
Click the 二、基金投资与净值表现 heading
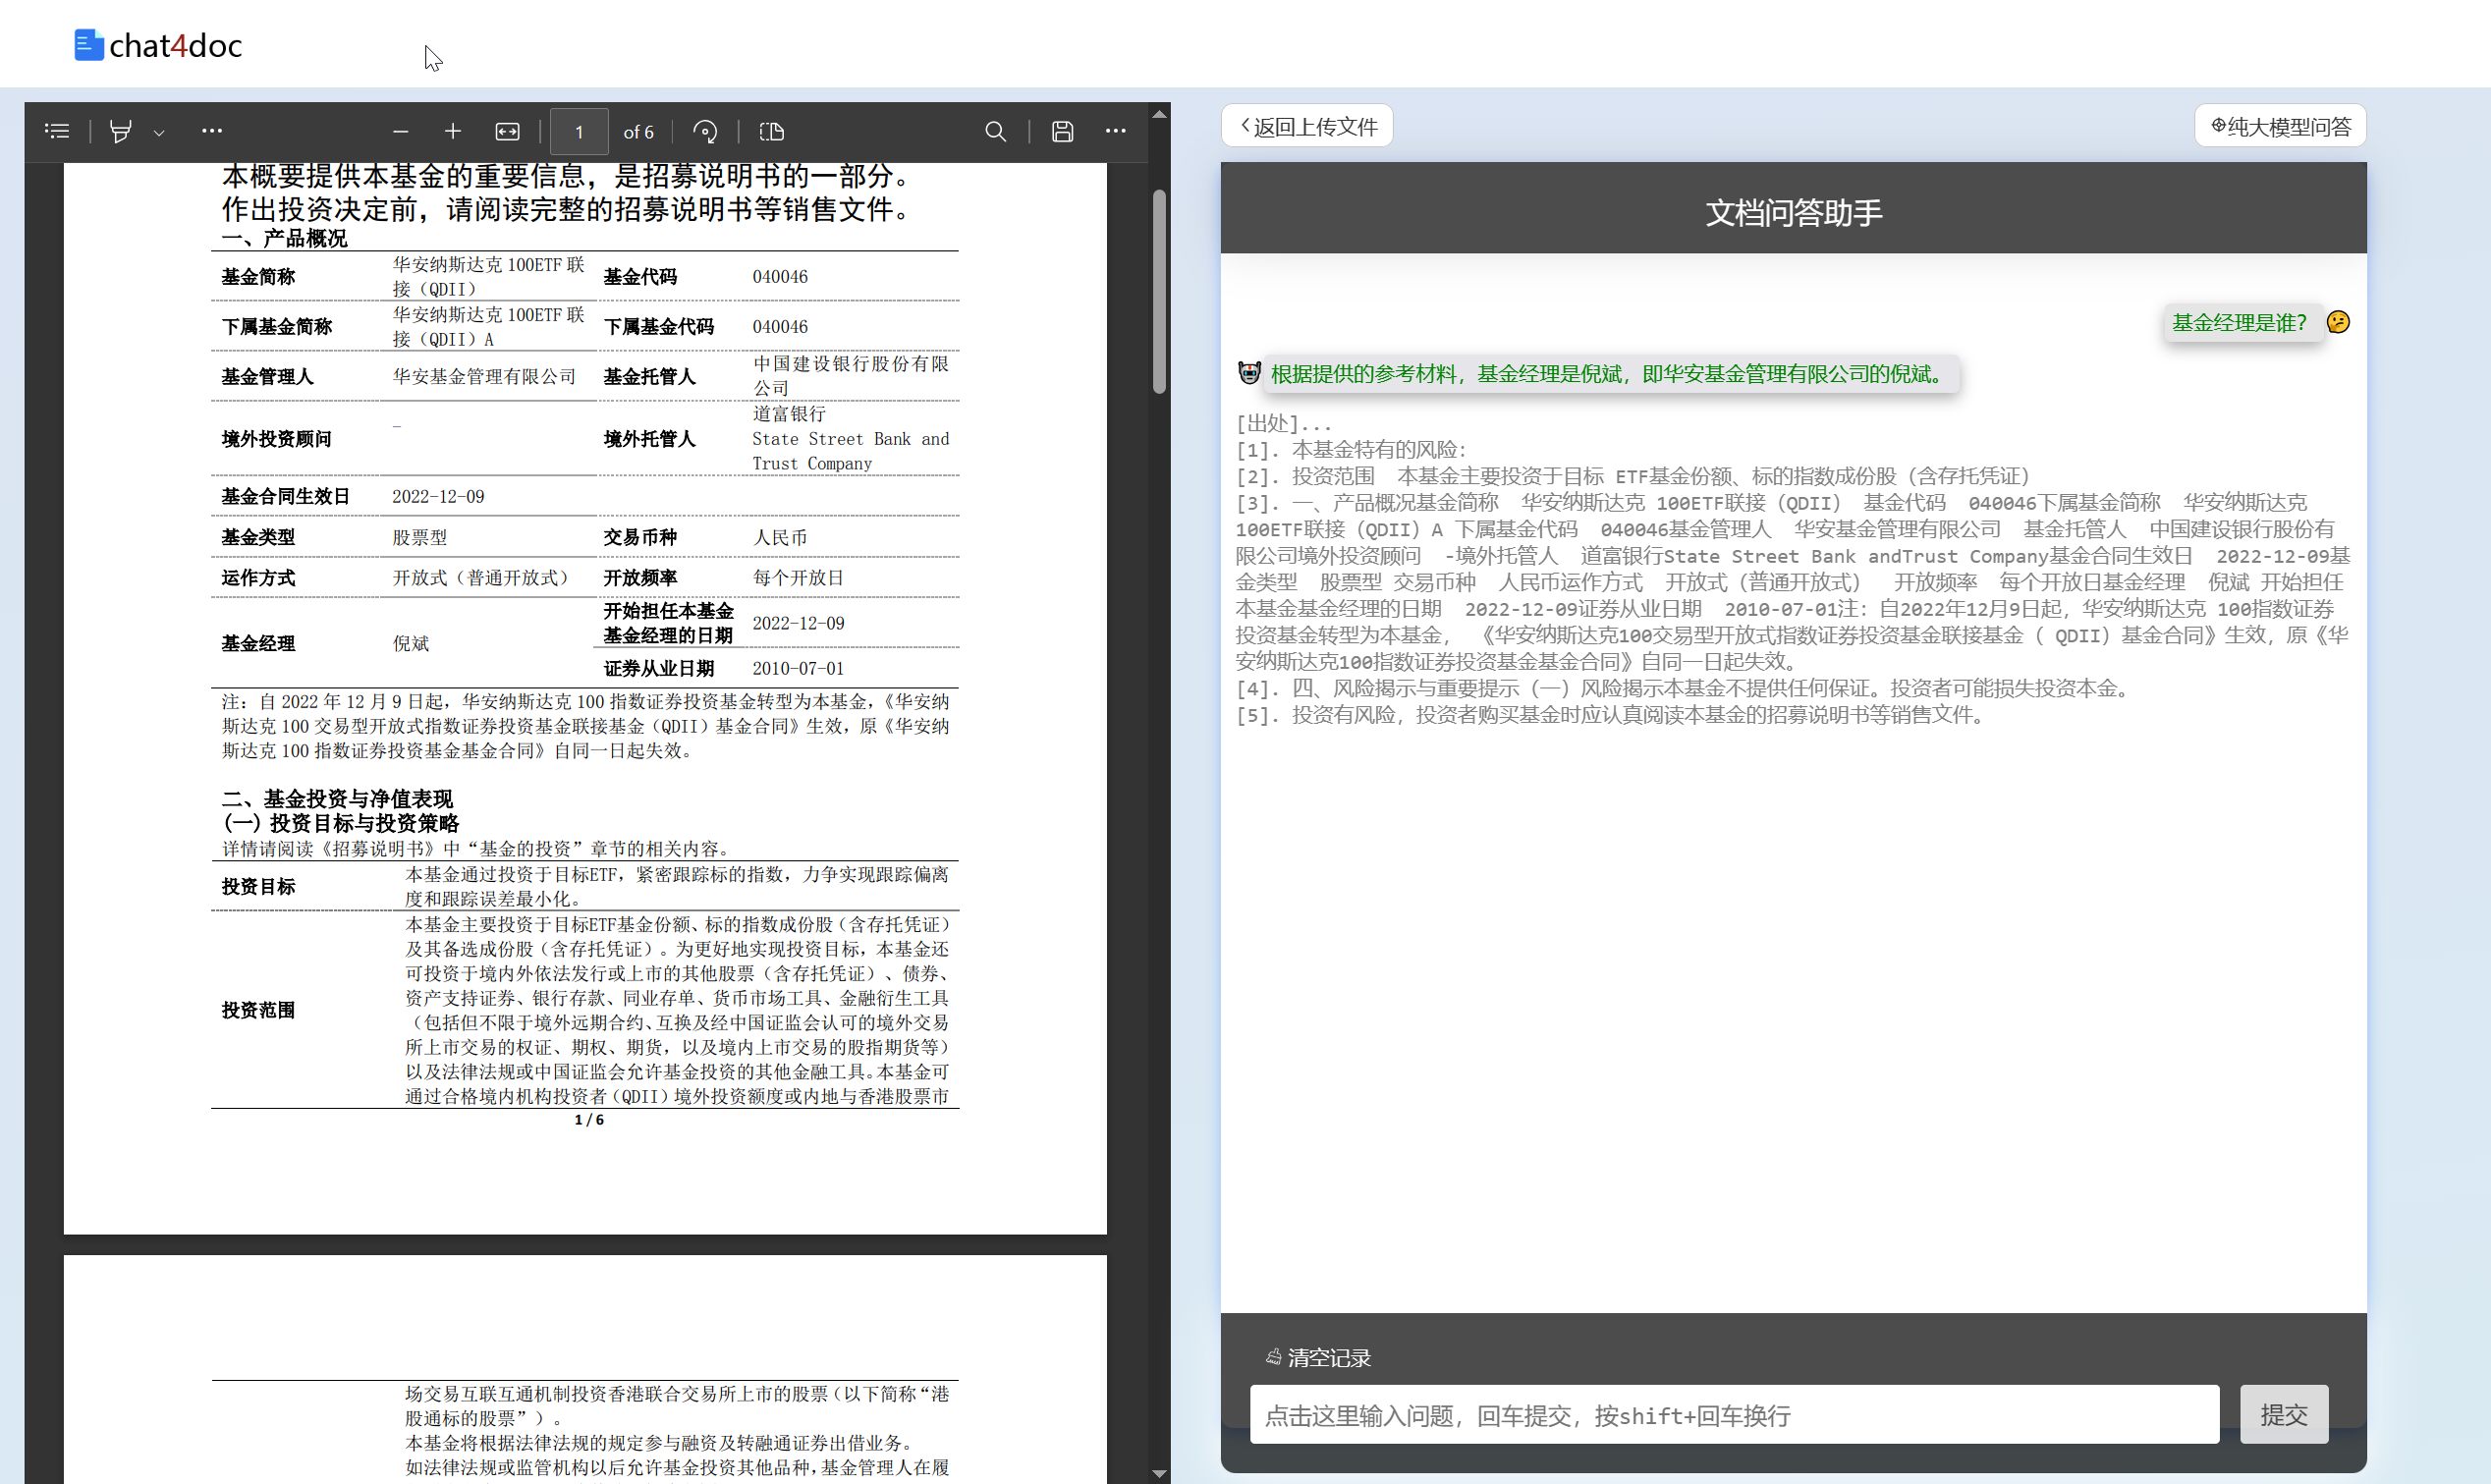point(337,799)
